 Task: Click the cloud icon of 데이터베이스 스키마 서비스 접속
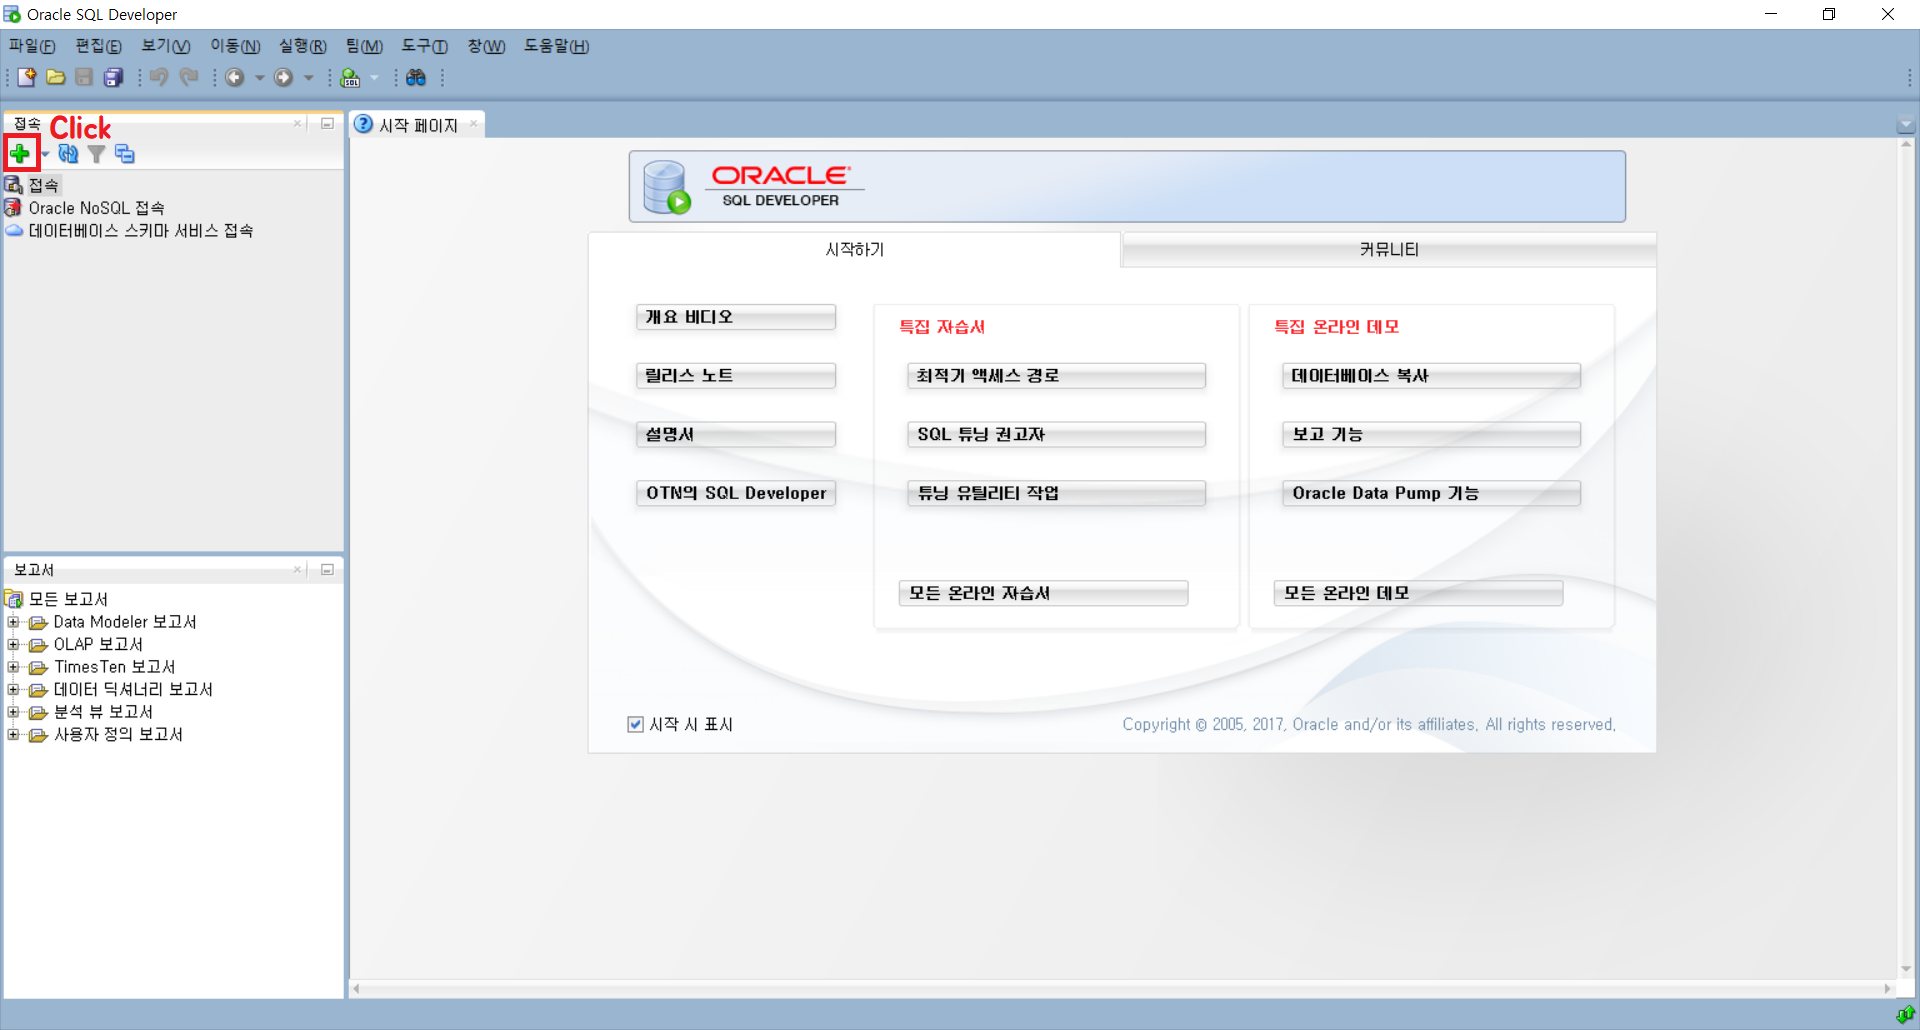pos(14,230)
